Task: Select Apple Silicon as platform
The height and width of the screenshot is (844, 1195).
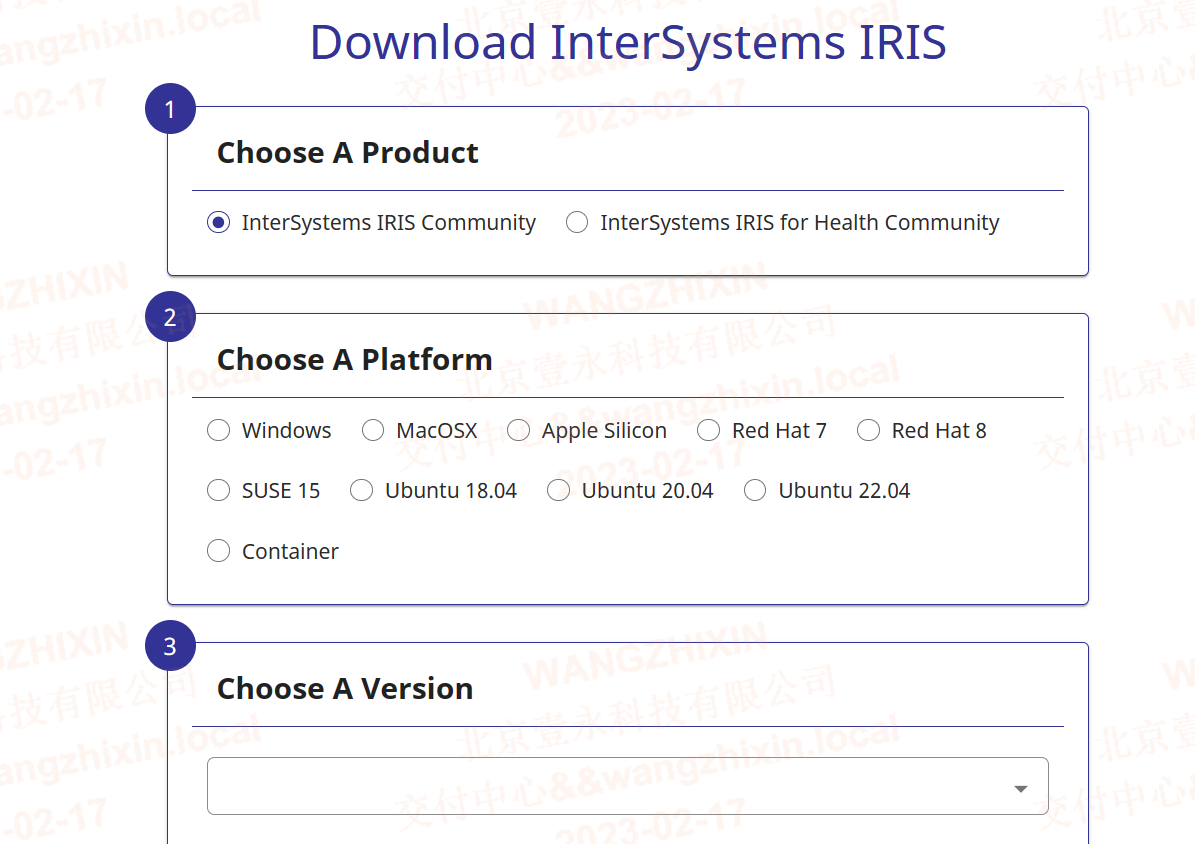Action: click(519, 431)
